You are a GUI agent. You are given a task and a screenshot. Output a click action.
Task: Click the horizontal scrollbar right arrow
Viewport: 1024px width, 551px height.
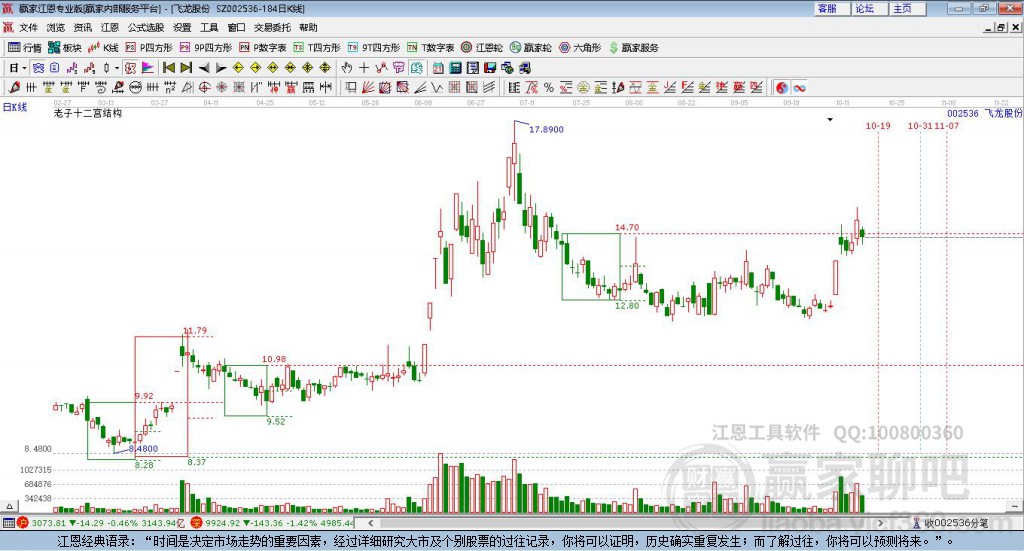click(x=880, y=523)
